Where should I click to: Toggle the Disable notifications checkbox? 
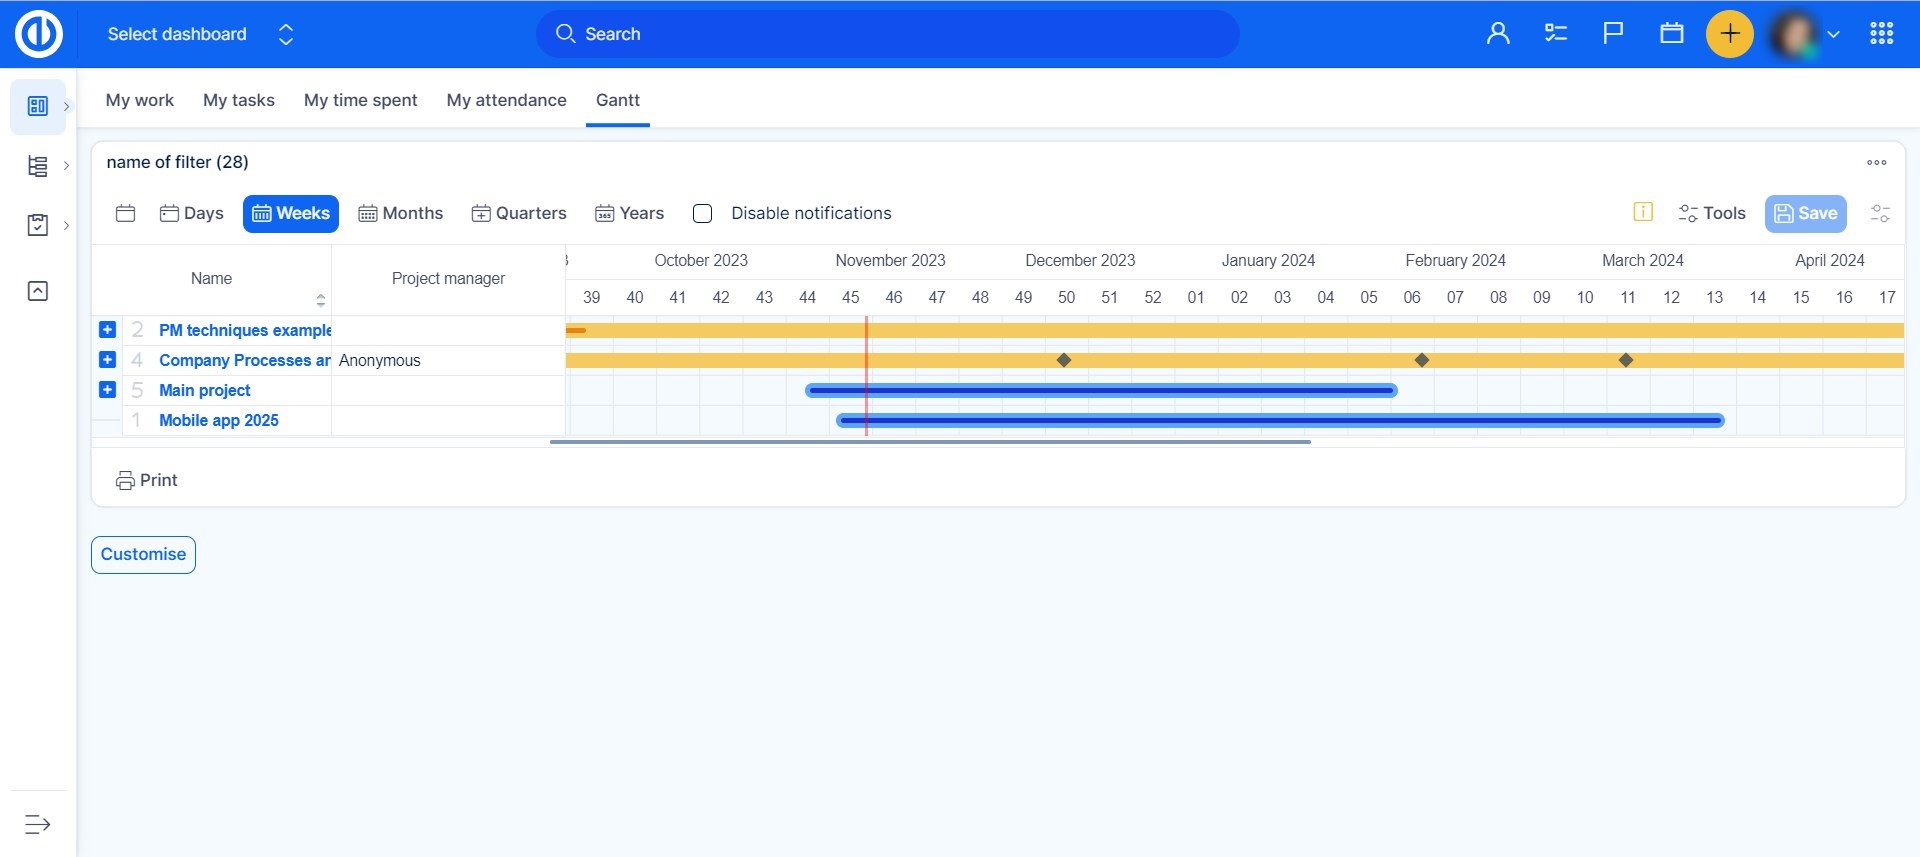pyautogui.click(x=703, y=213)
